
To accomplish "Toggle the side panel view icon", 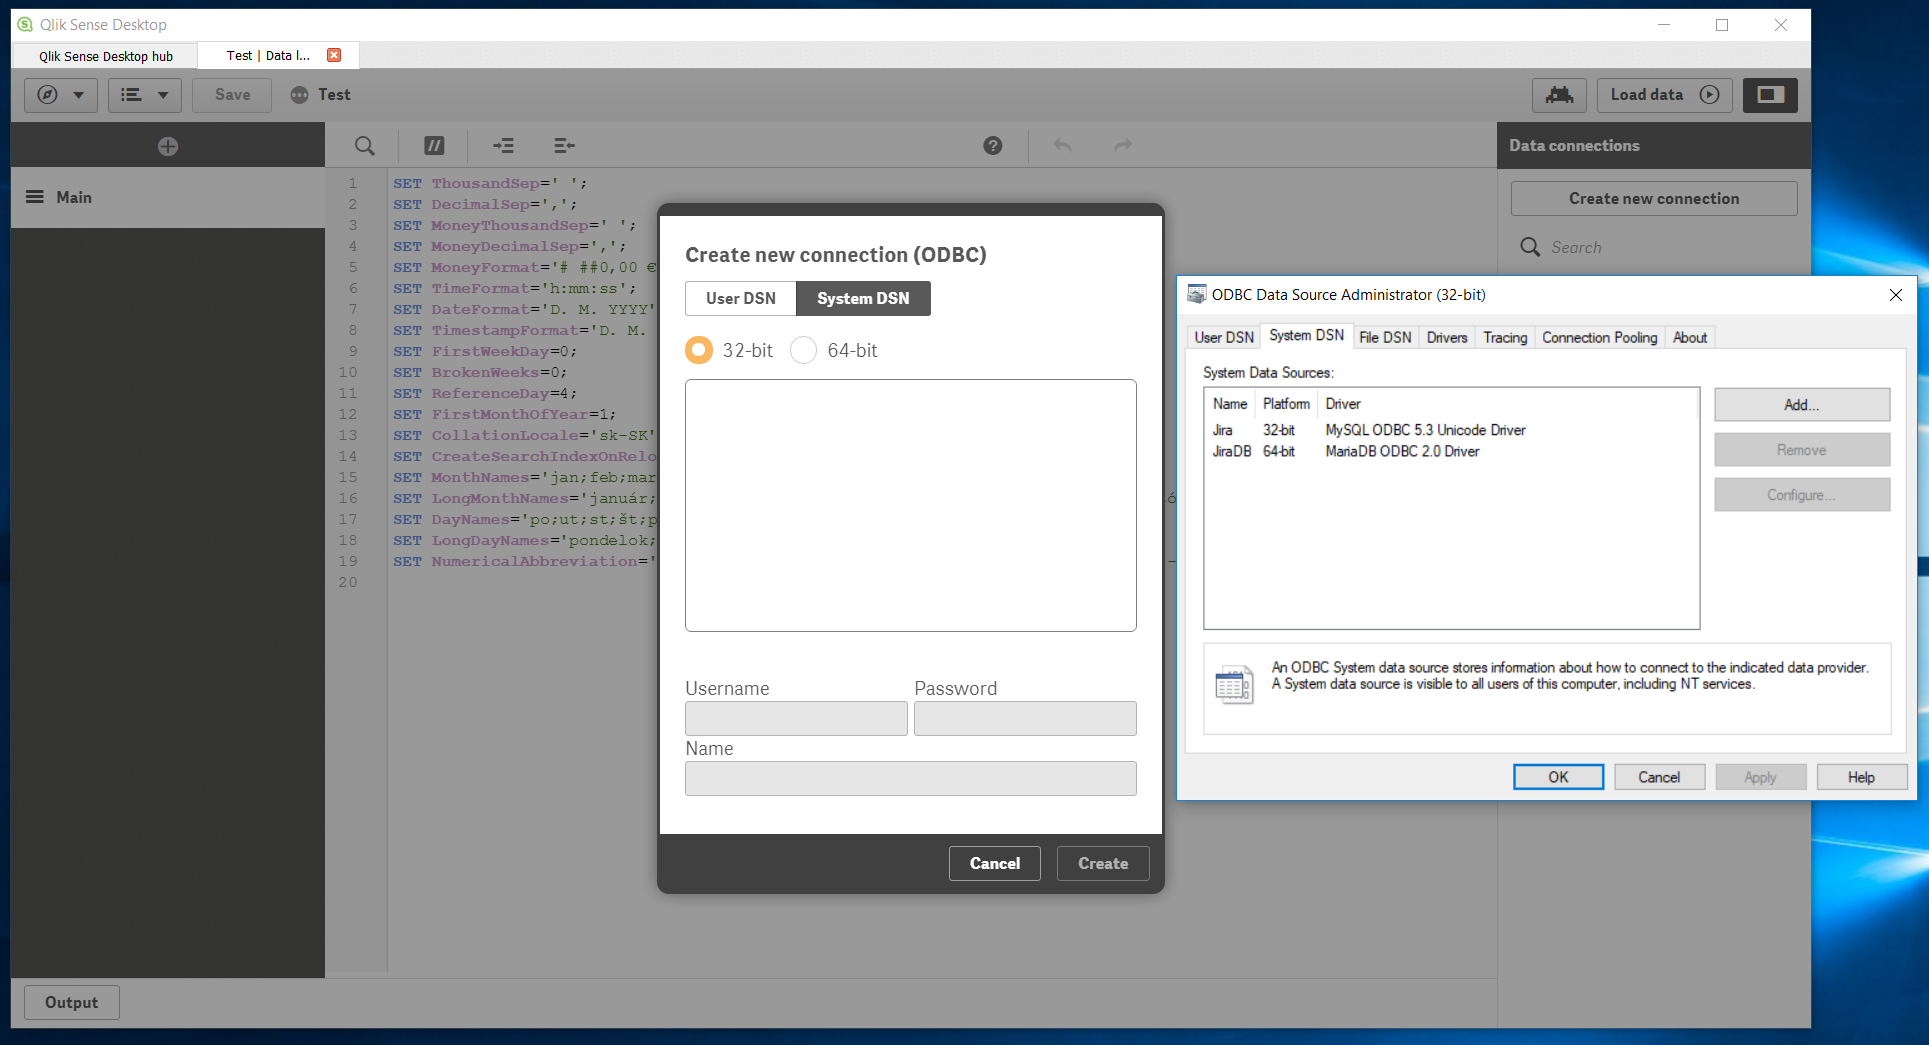I will (1770, 95).
